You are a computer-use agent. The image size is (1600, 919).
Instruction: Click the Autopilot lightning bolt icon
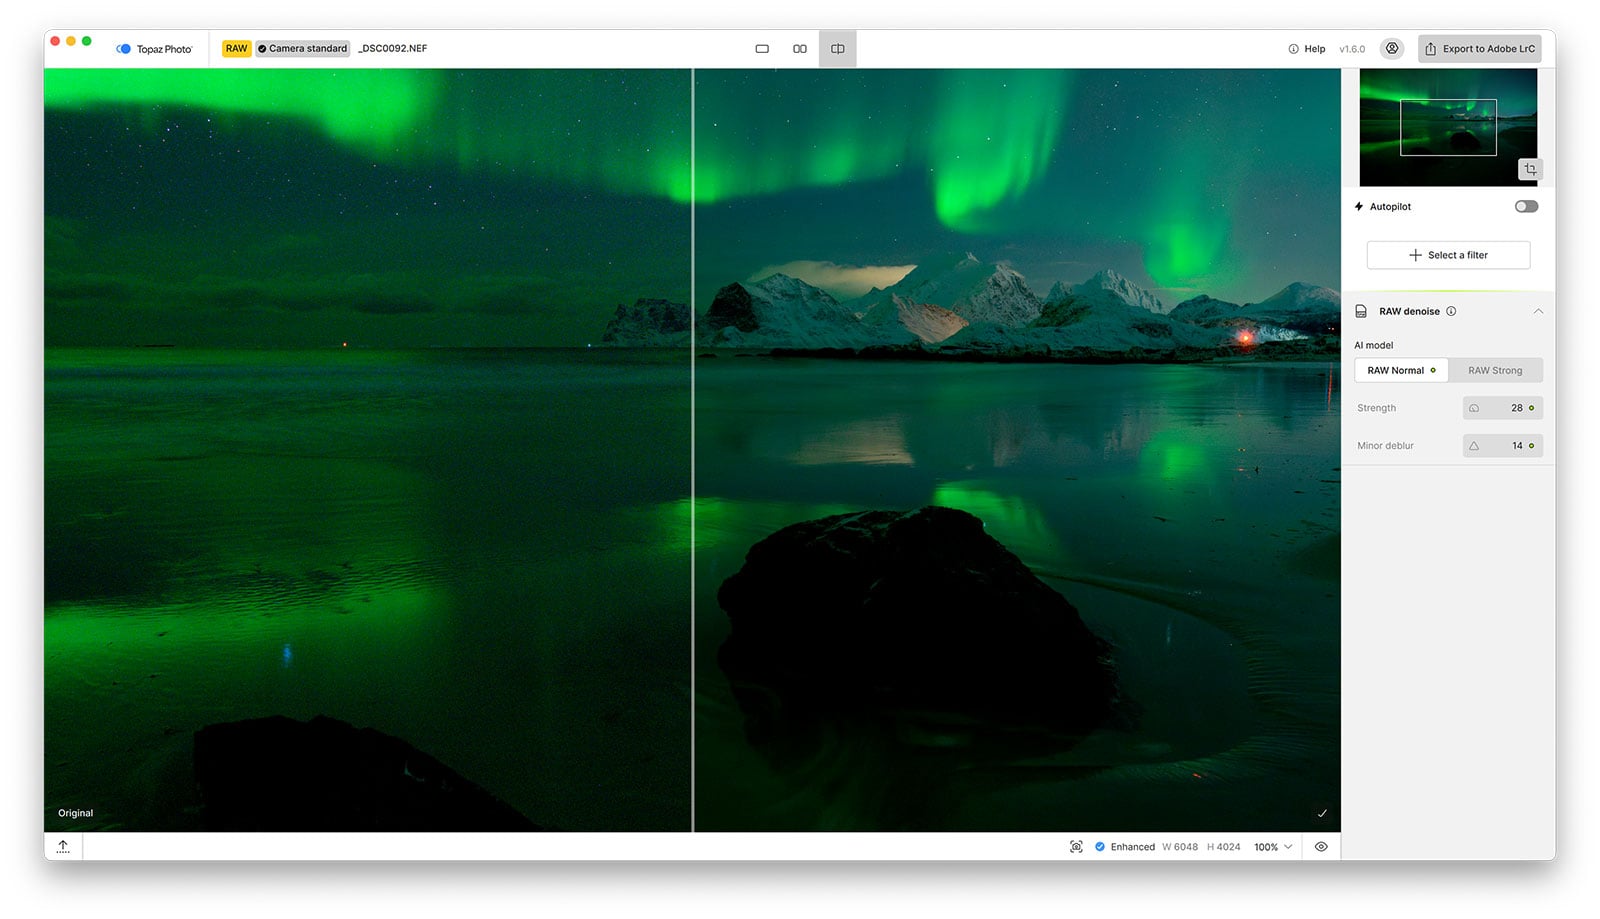click(1359, 207)
